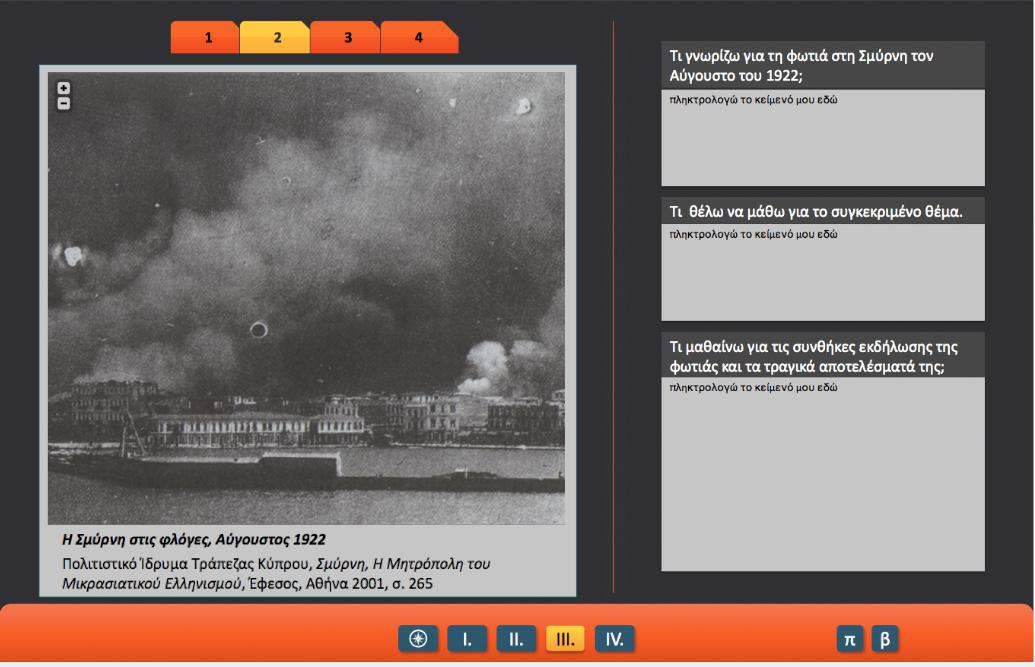Select the highlighted section III. button
Viewport: 1035px width, 667px height.
pos(565,639)
